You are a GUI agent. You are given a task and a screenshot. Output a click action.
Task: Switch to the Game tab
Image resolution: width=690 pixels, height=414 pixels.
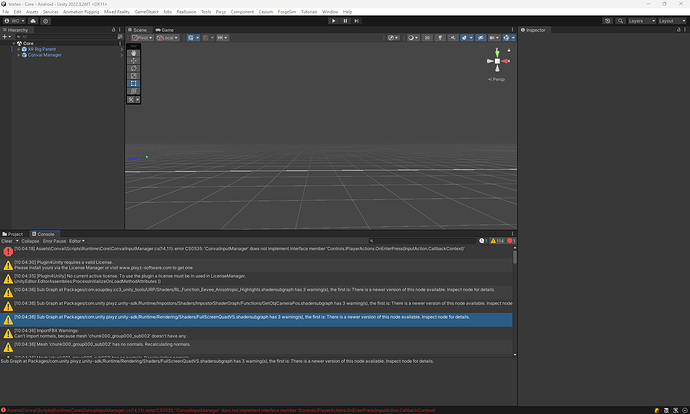[x=165, y=30]
